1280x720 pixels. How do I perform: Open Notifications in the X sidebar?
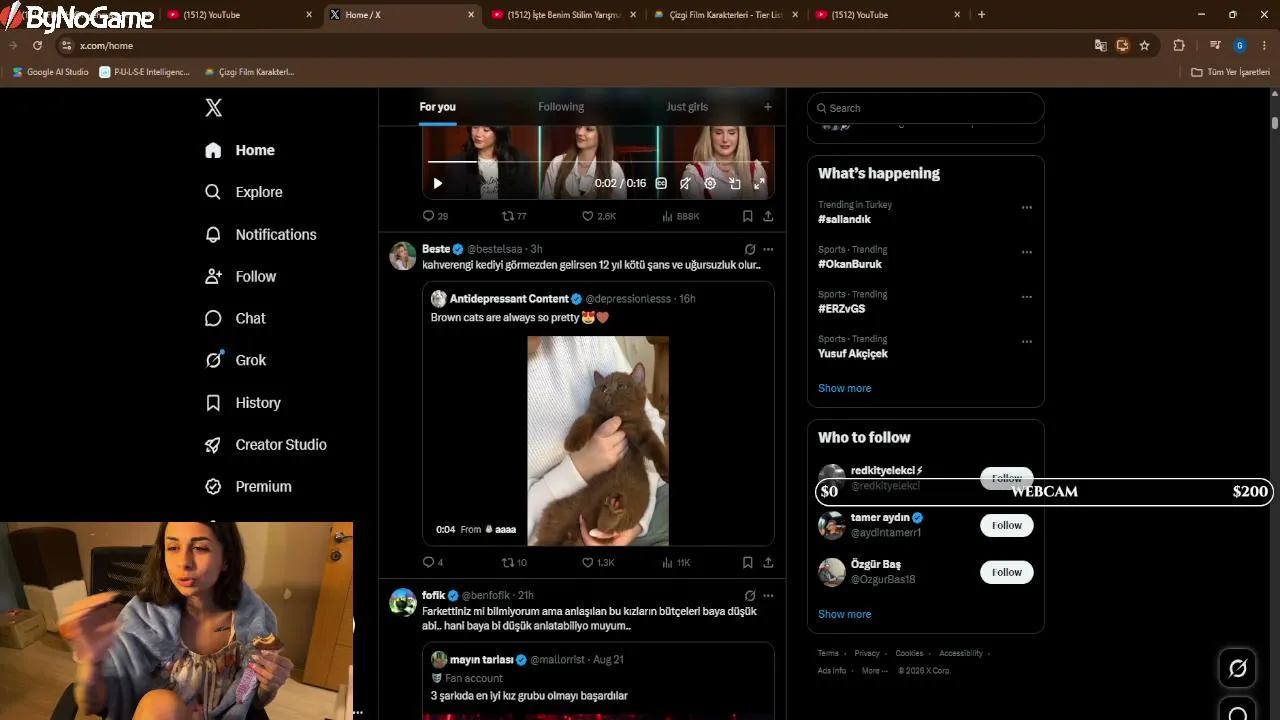[261, 234]
